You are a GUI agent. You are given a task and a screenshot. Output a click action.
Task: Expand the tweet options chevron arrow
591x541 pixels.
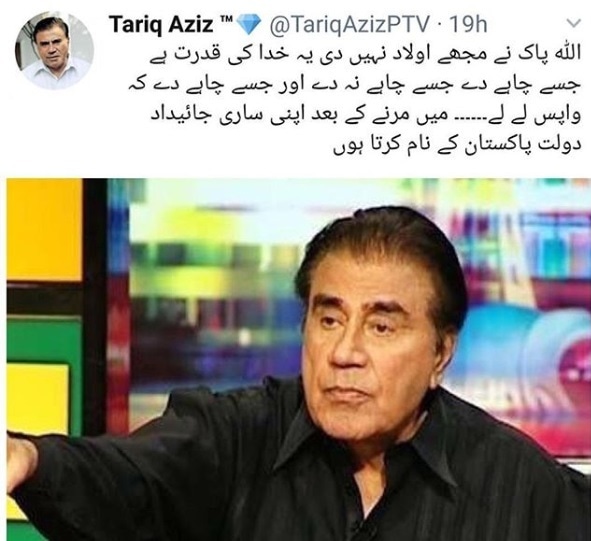point(574,23)
